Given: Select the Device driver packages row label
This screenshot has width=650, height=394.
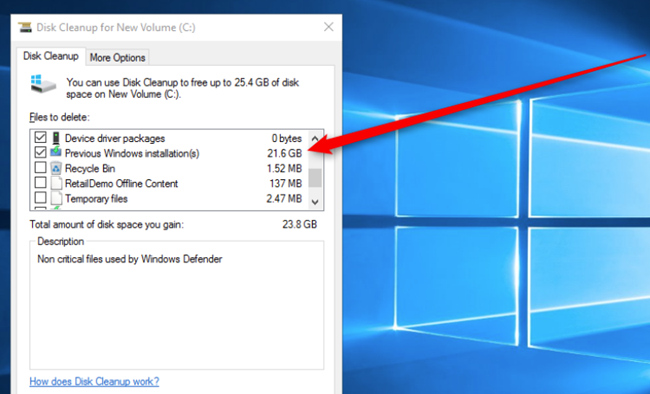Looking at the screenshot, I should pyautogui.click(x=115, y=139).
